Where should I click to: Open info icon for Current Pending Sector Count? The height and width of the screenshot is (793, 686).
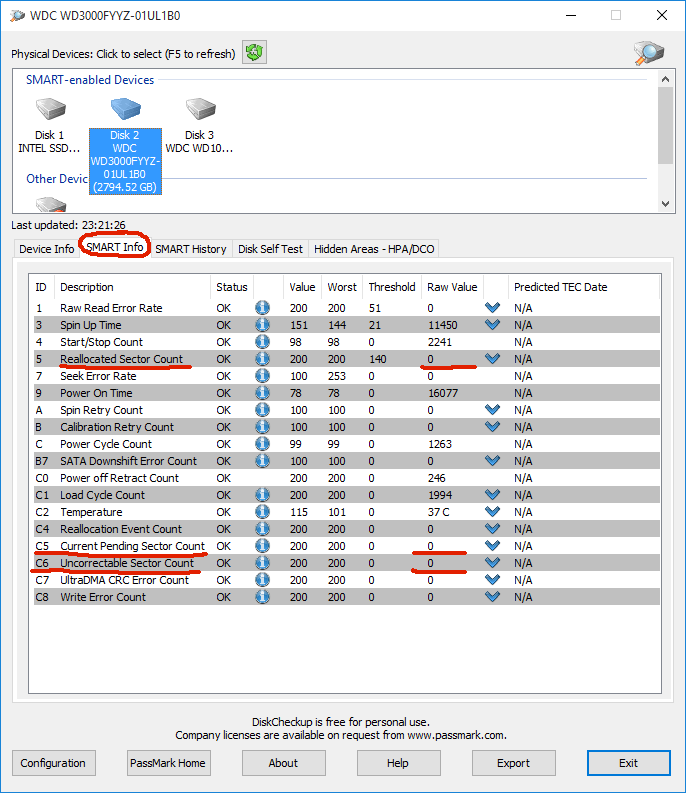click(x=262, y=546)
